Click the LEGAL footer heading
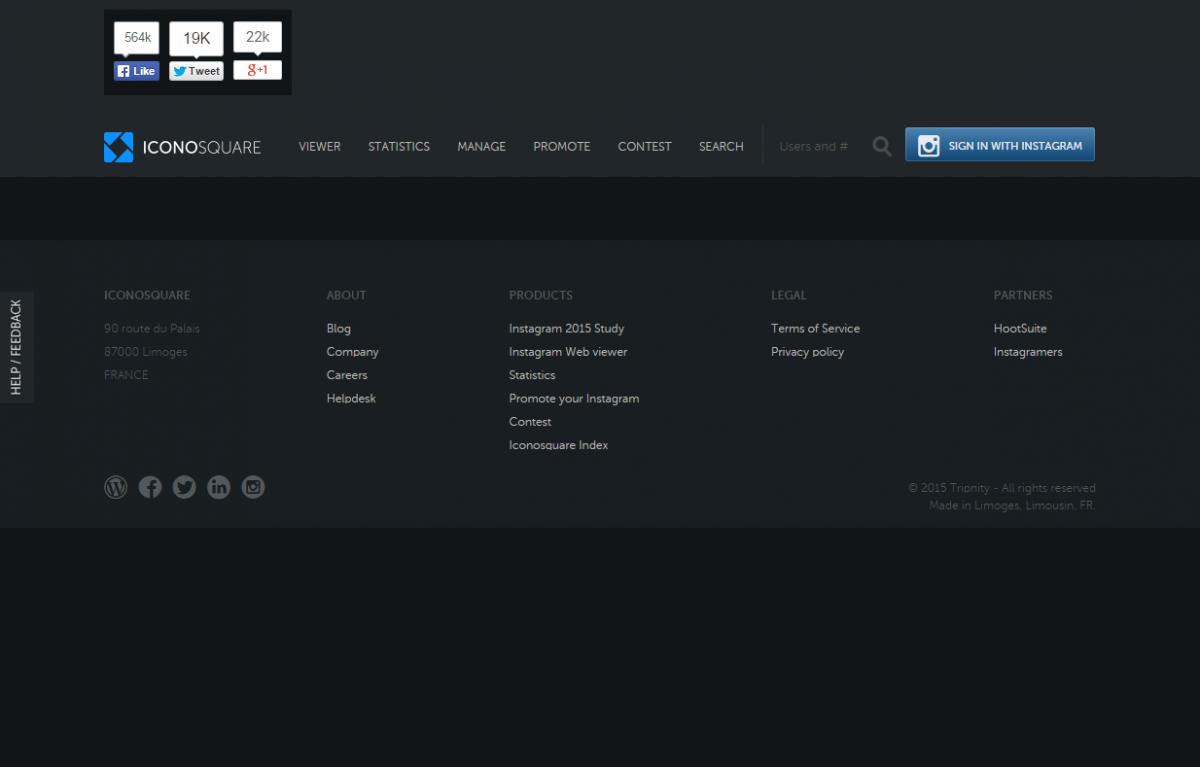Image resolution: width=1200 pixels, height=767 pixels. click(789, 295)
